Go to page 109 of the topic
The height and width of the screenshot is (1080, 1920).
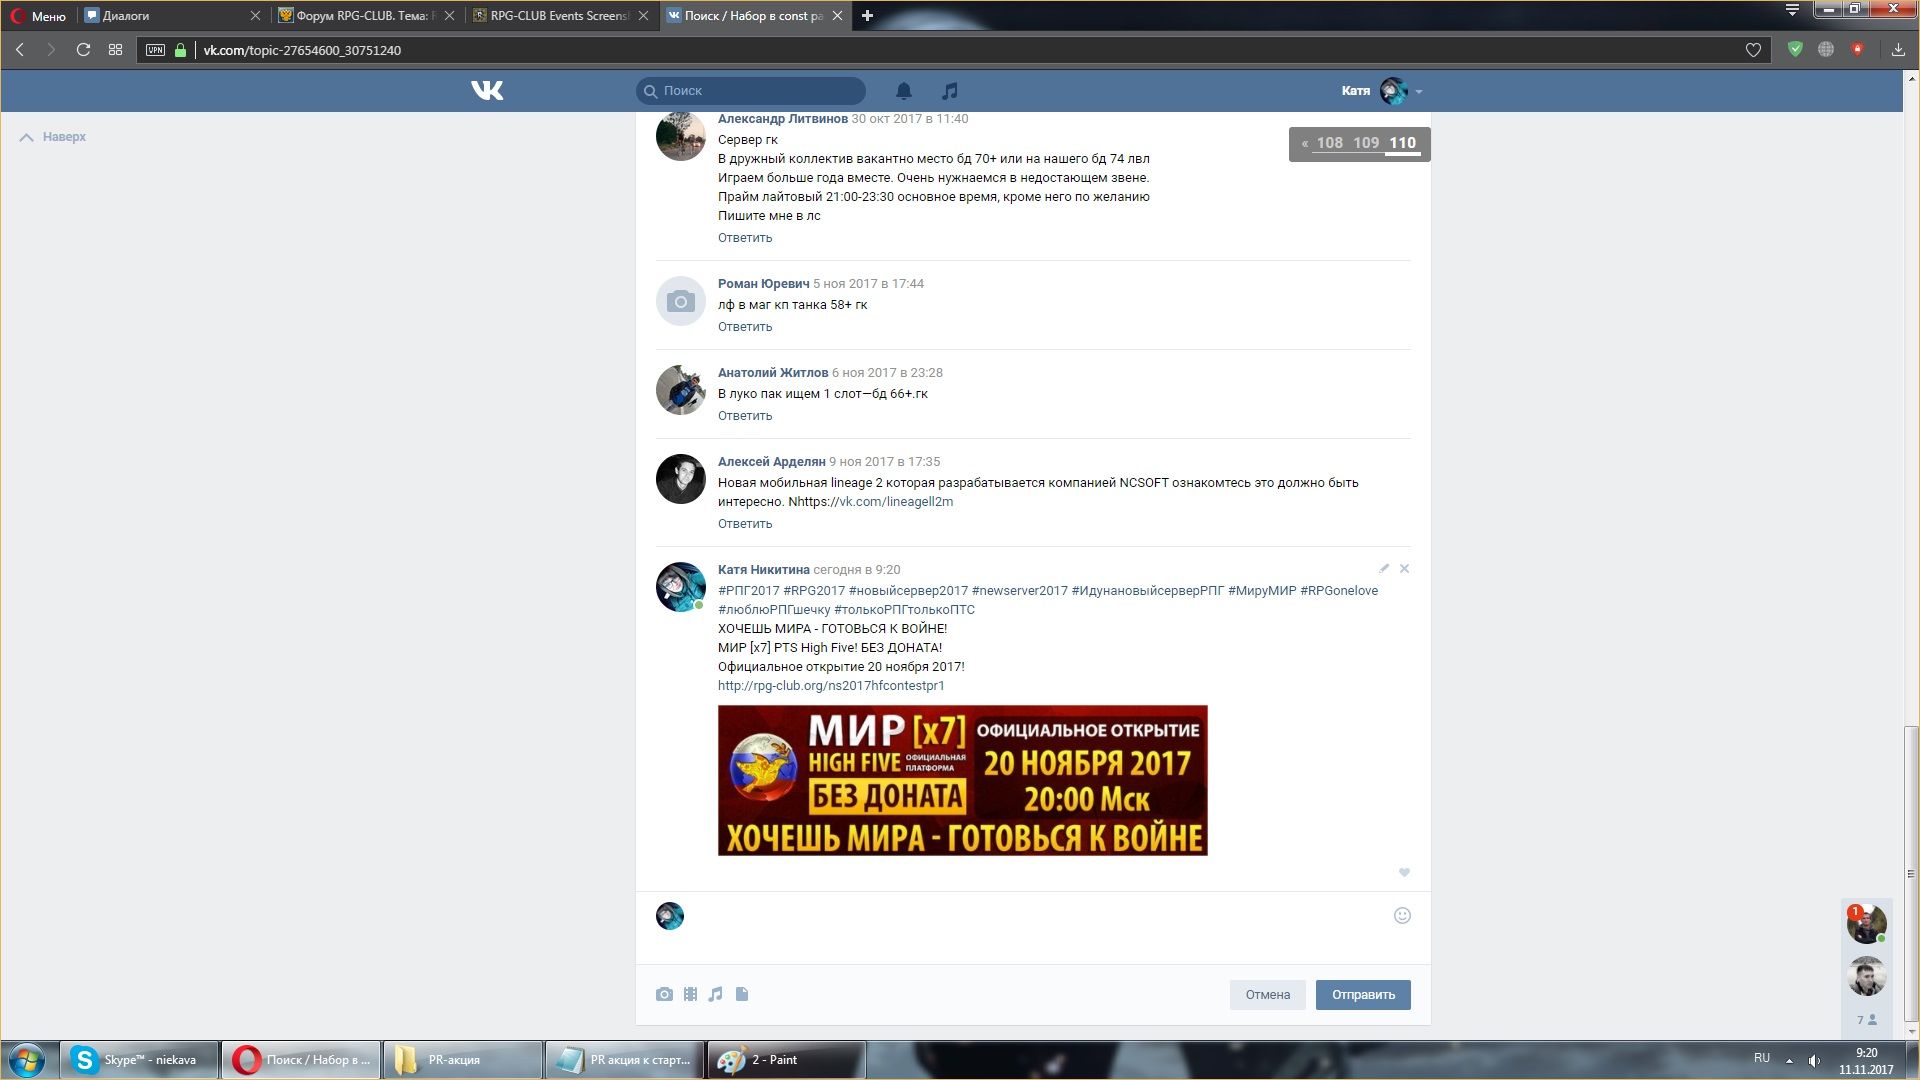tap(1366, 143)
